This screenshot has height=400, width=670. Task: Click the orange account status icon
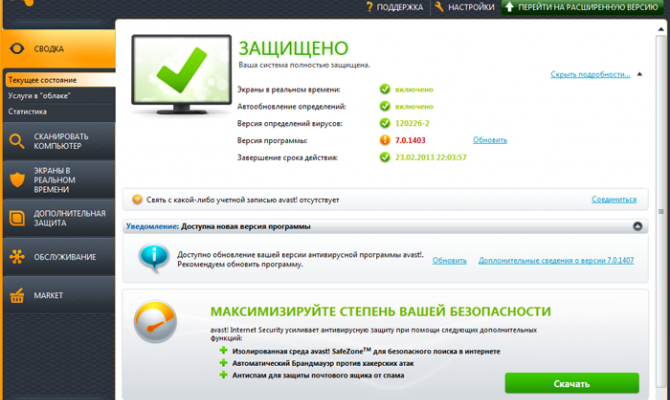[x=137, y=199]
